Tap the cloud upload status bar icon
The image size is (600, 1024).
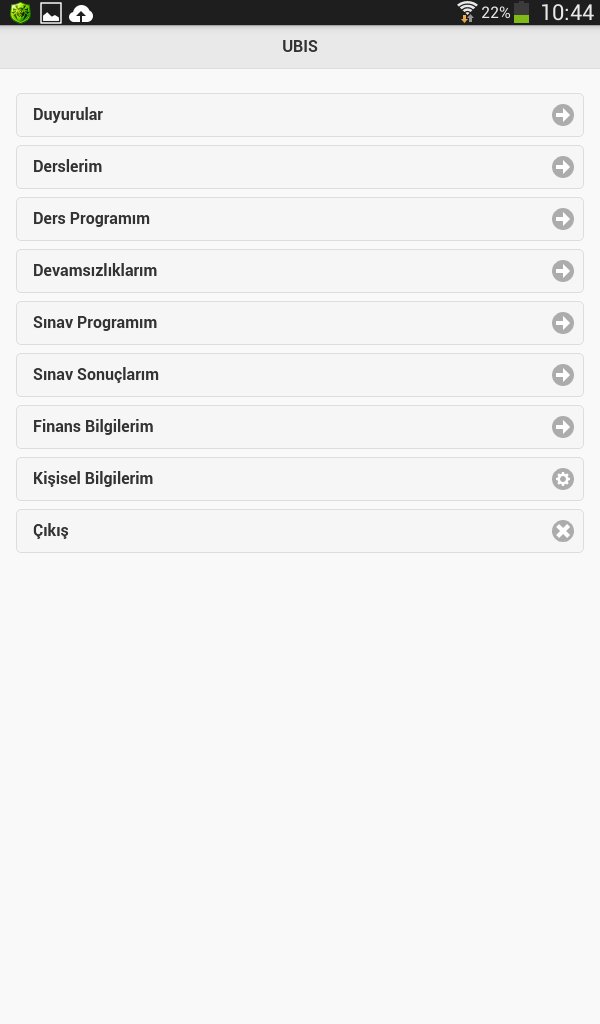[81, 13]
